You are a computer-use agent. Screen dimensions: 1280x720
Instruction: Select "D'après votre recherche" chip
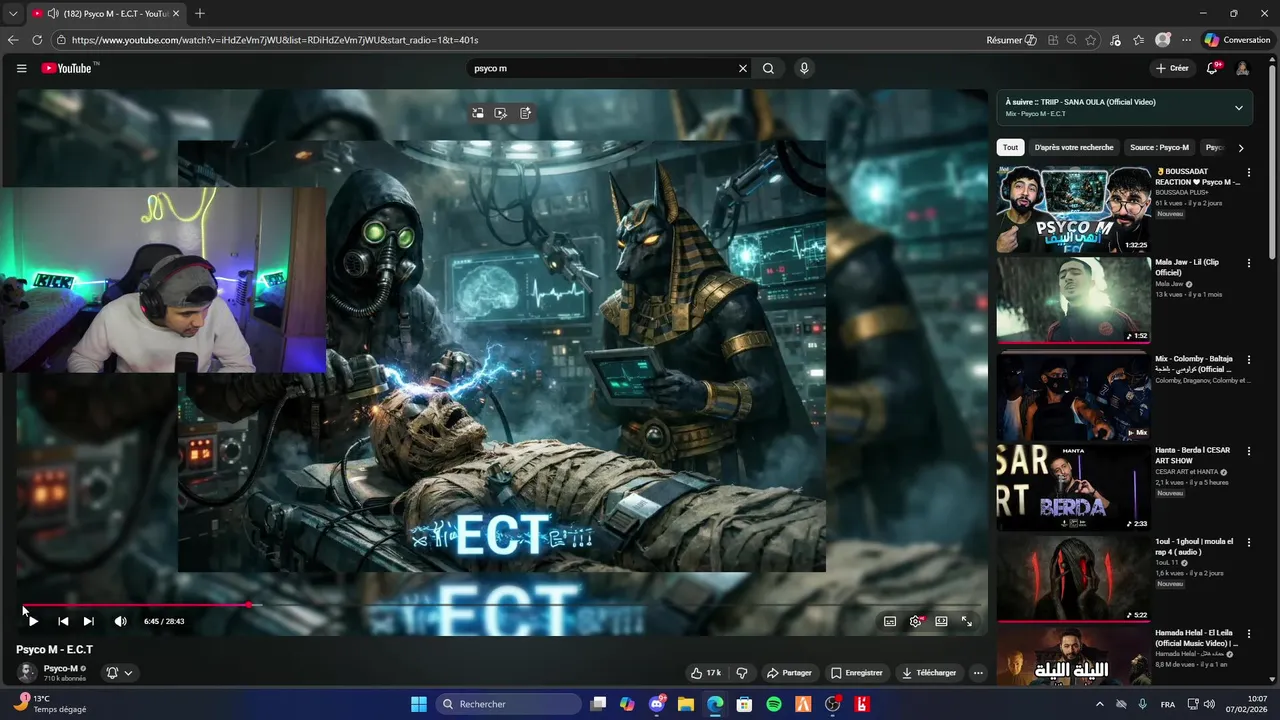[1074, 147]
